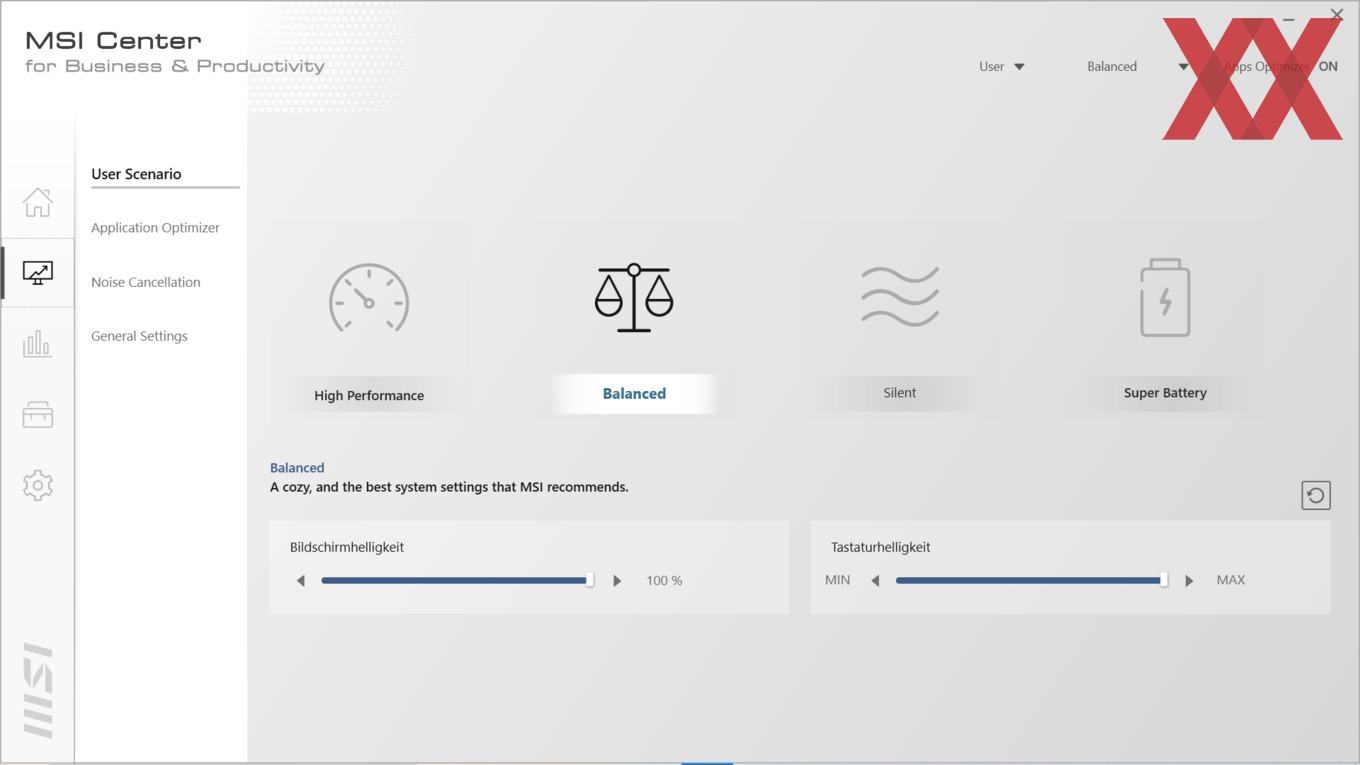Click the reset to default circular arrow icon

pyautogui.click(x=1316, y=495)
